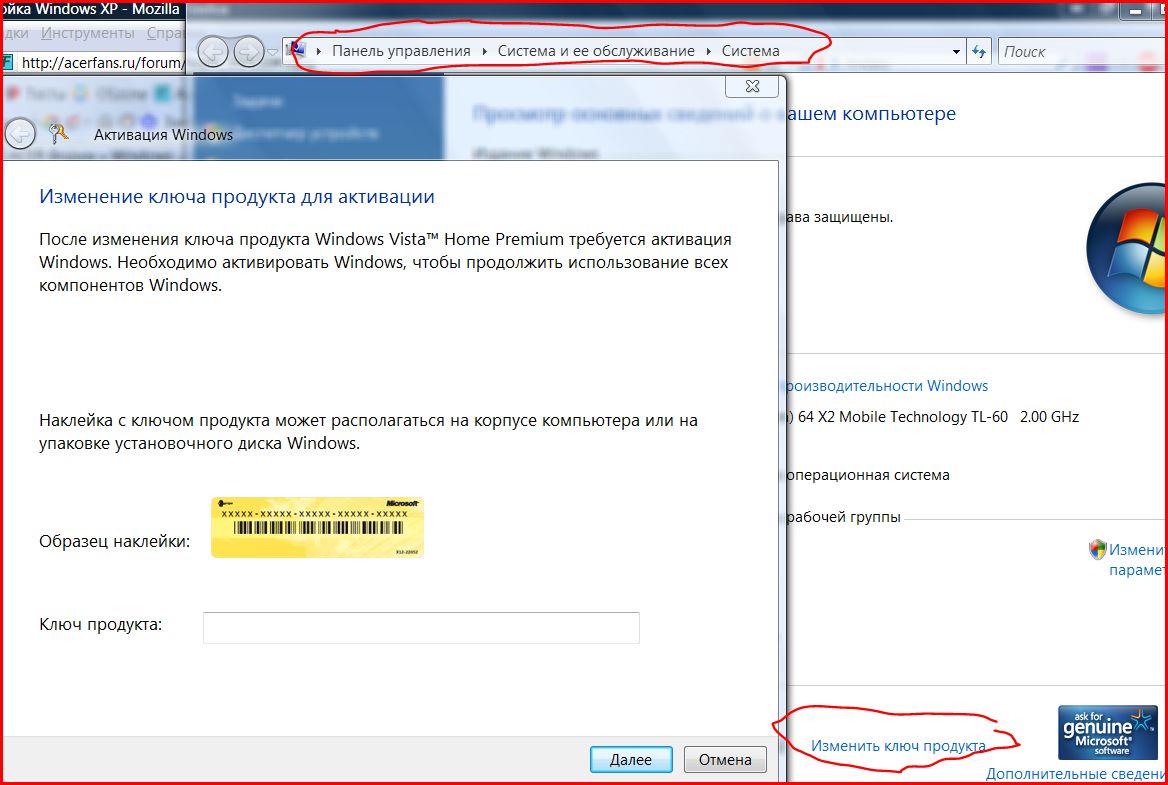The width and height of the screenshot is (1168, 785).
Task: Click Изменить ключ продукта link
Action: (898, 746)
